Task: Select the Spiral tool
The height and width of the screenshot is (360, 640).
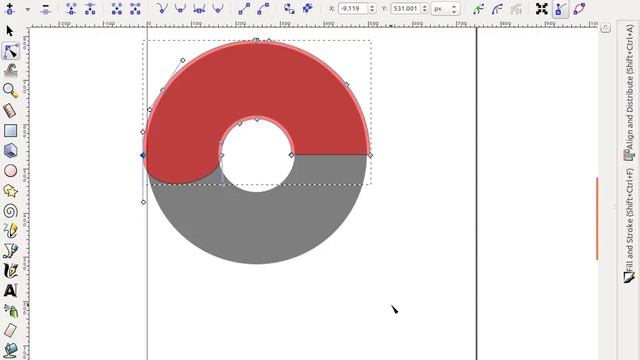Action: (x=10, y=211)
